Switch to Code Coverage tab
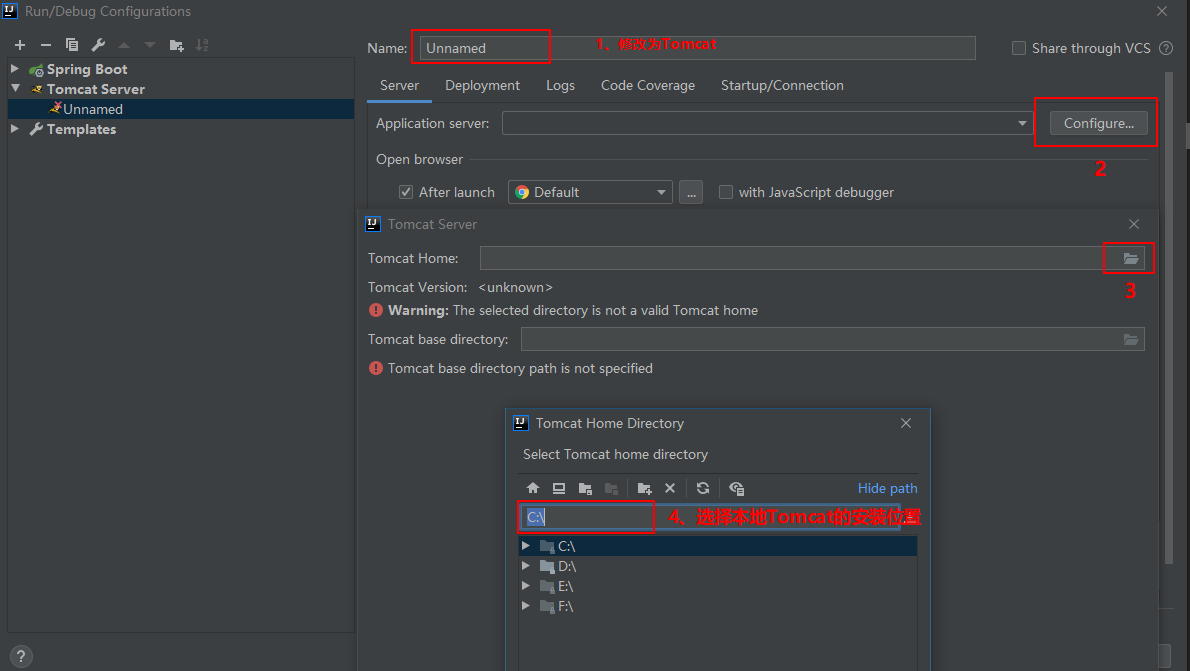The image size is (1190, 671). click(x=647, y=86)
